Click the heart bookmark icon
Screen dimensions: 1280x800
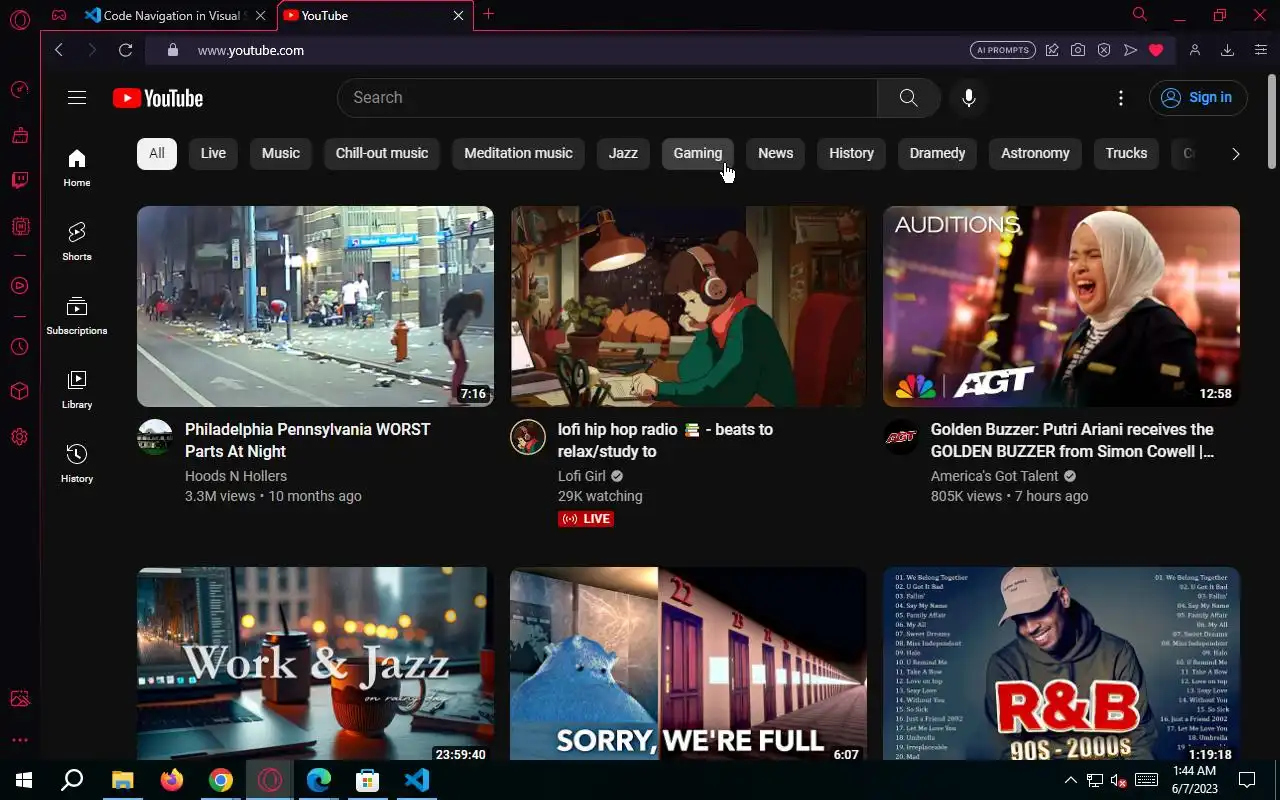click(1156, 50)
